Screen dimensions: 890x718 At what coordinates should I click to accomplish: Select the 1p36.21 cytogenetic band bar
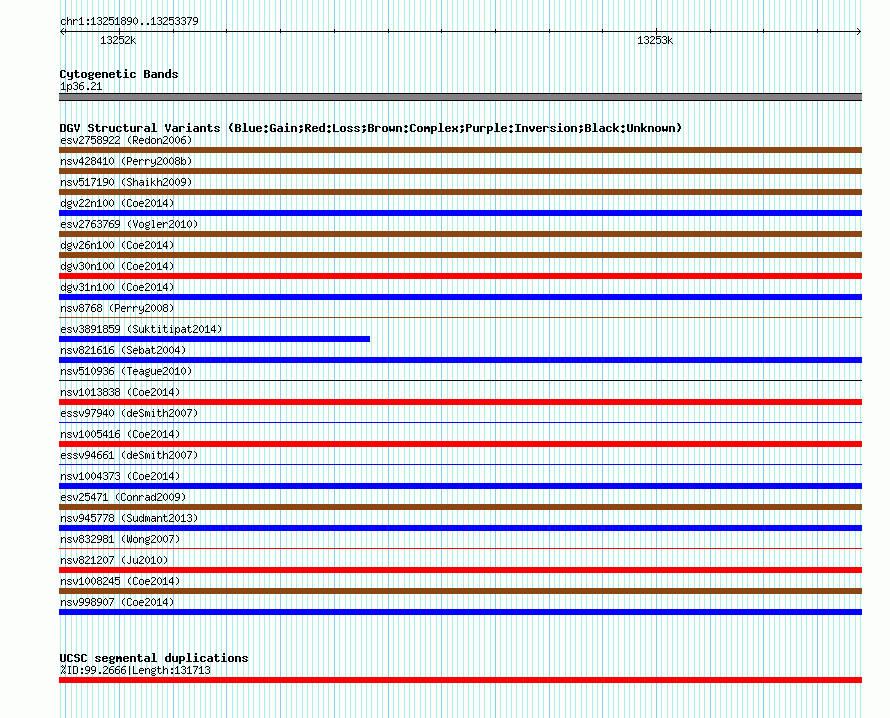[460, 97]
